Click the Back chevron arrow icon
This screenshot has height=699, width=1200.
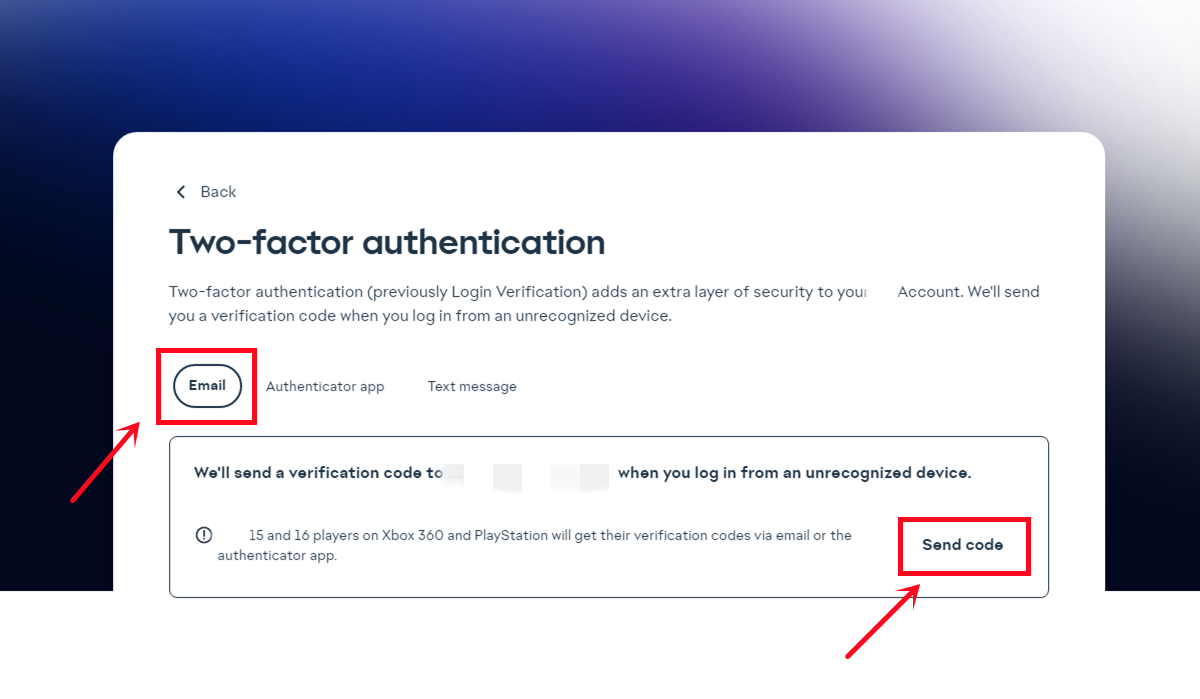coord(181,192)
